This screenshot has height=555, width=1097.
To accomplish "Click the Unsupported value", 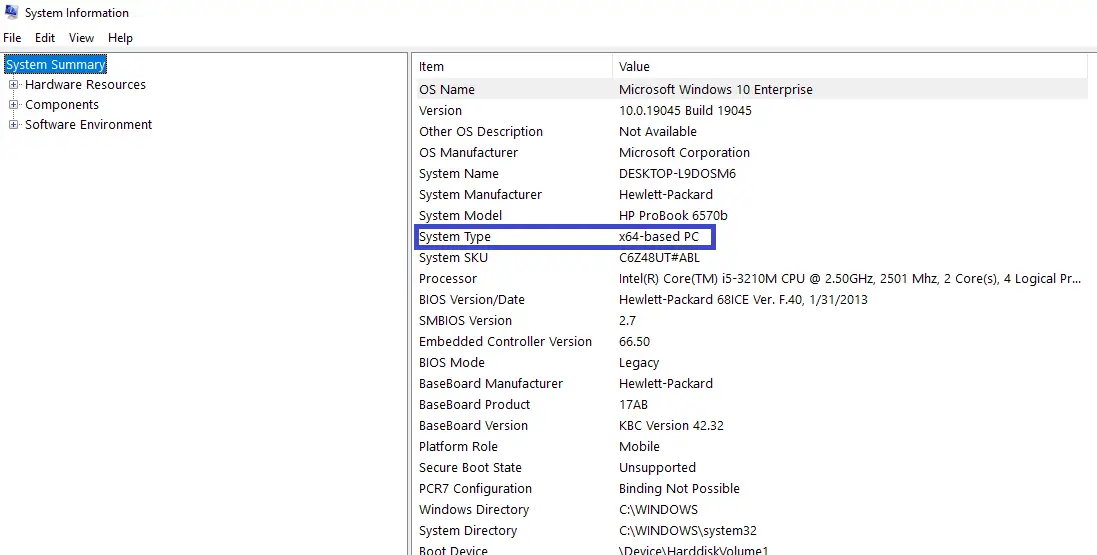I will [657, 468].
